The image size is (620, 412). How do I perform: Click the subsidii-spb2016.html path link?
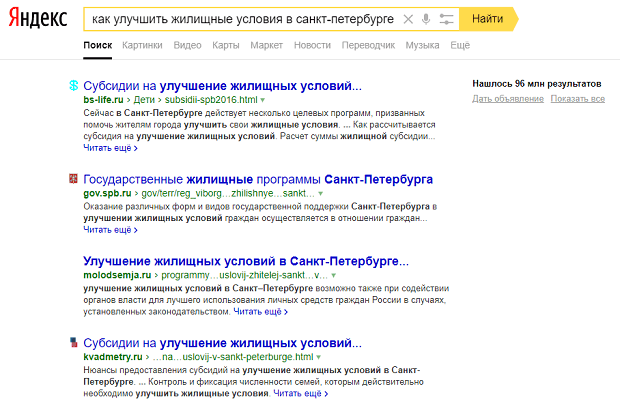pos(211,100)
